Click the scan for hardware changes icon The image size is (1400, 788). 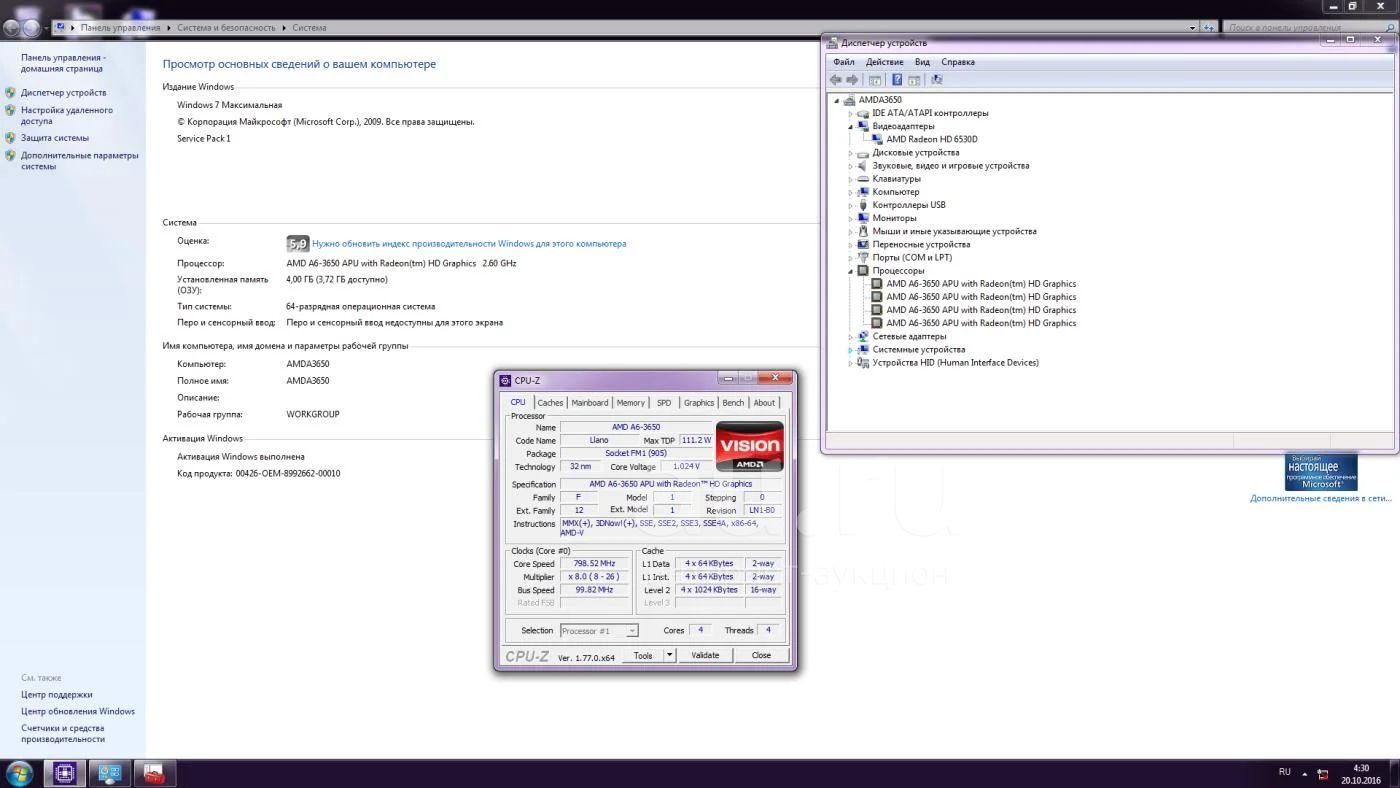(937, 80)
